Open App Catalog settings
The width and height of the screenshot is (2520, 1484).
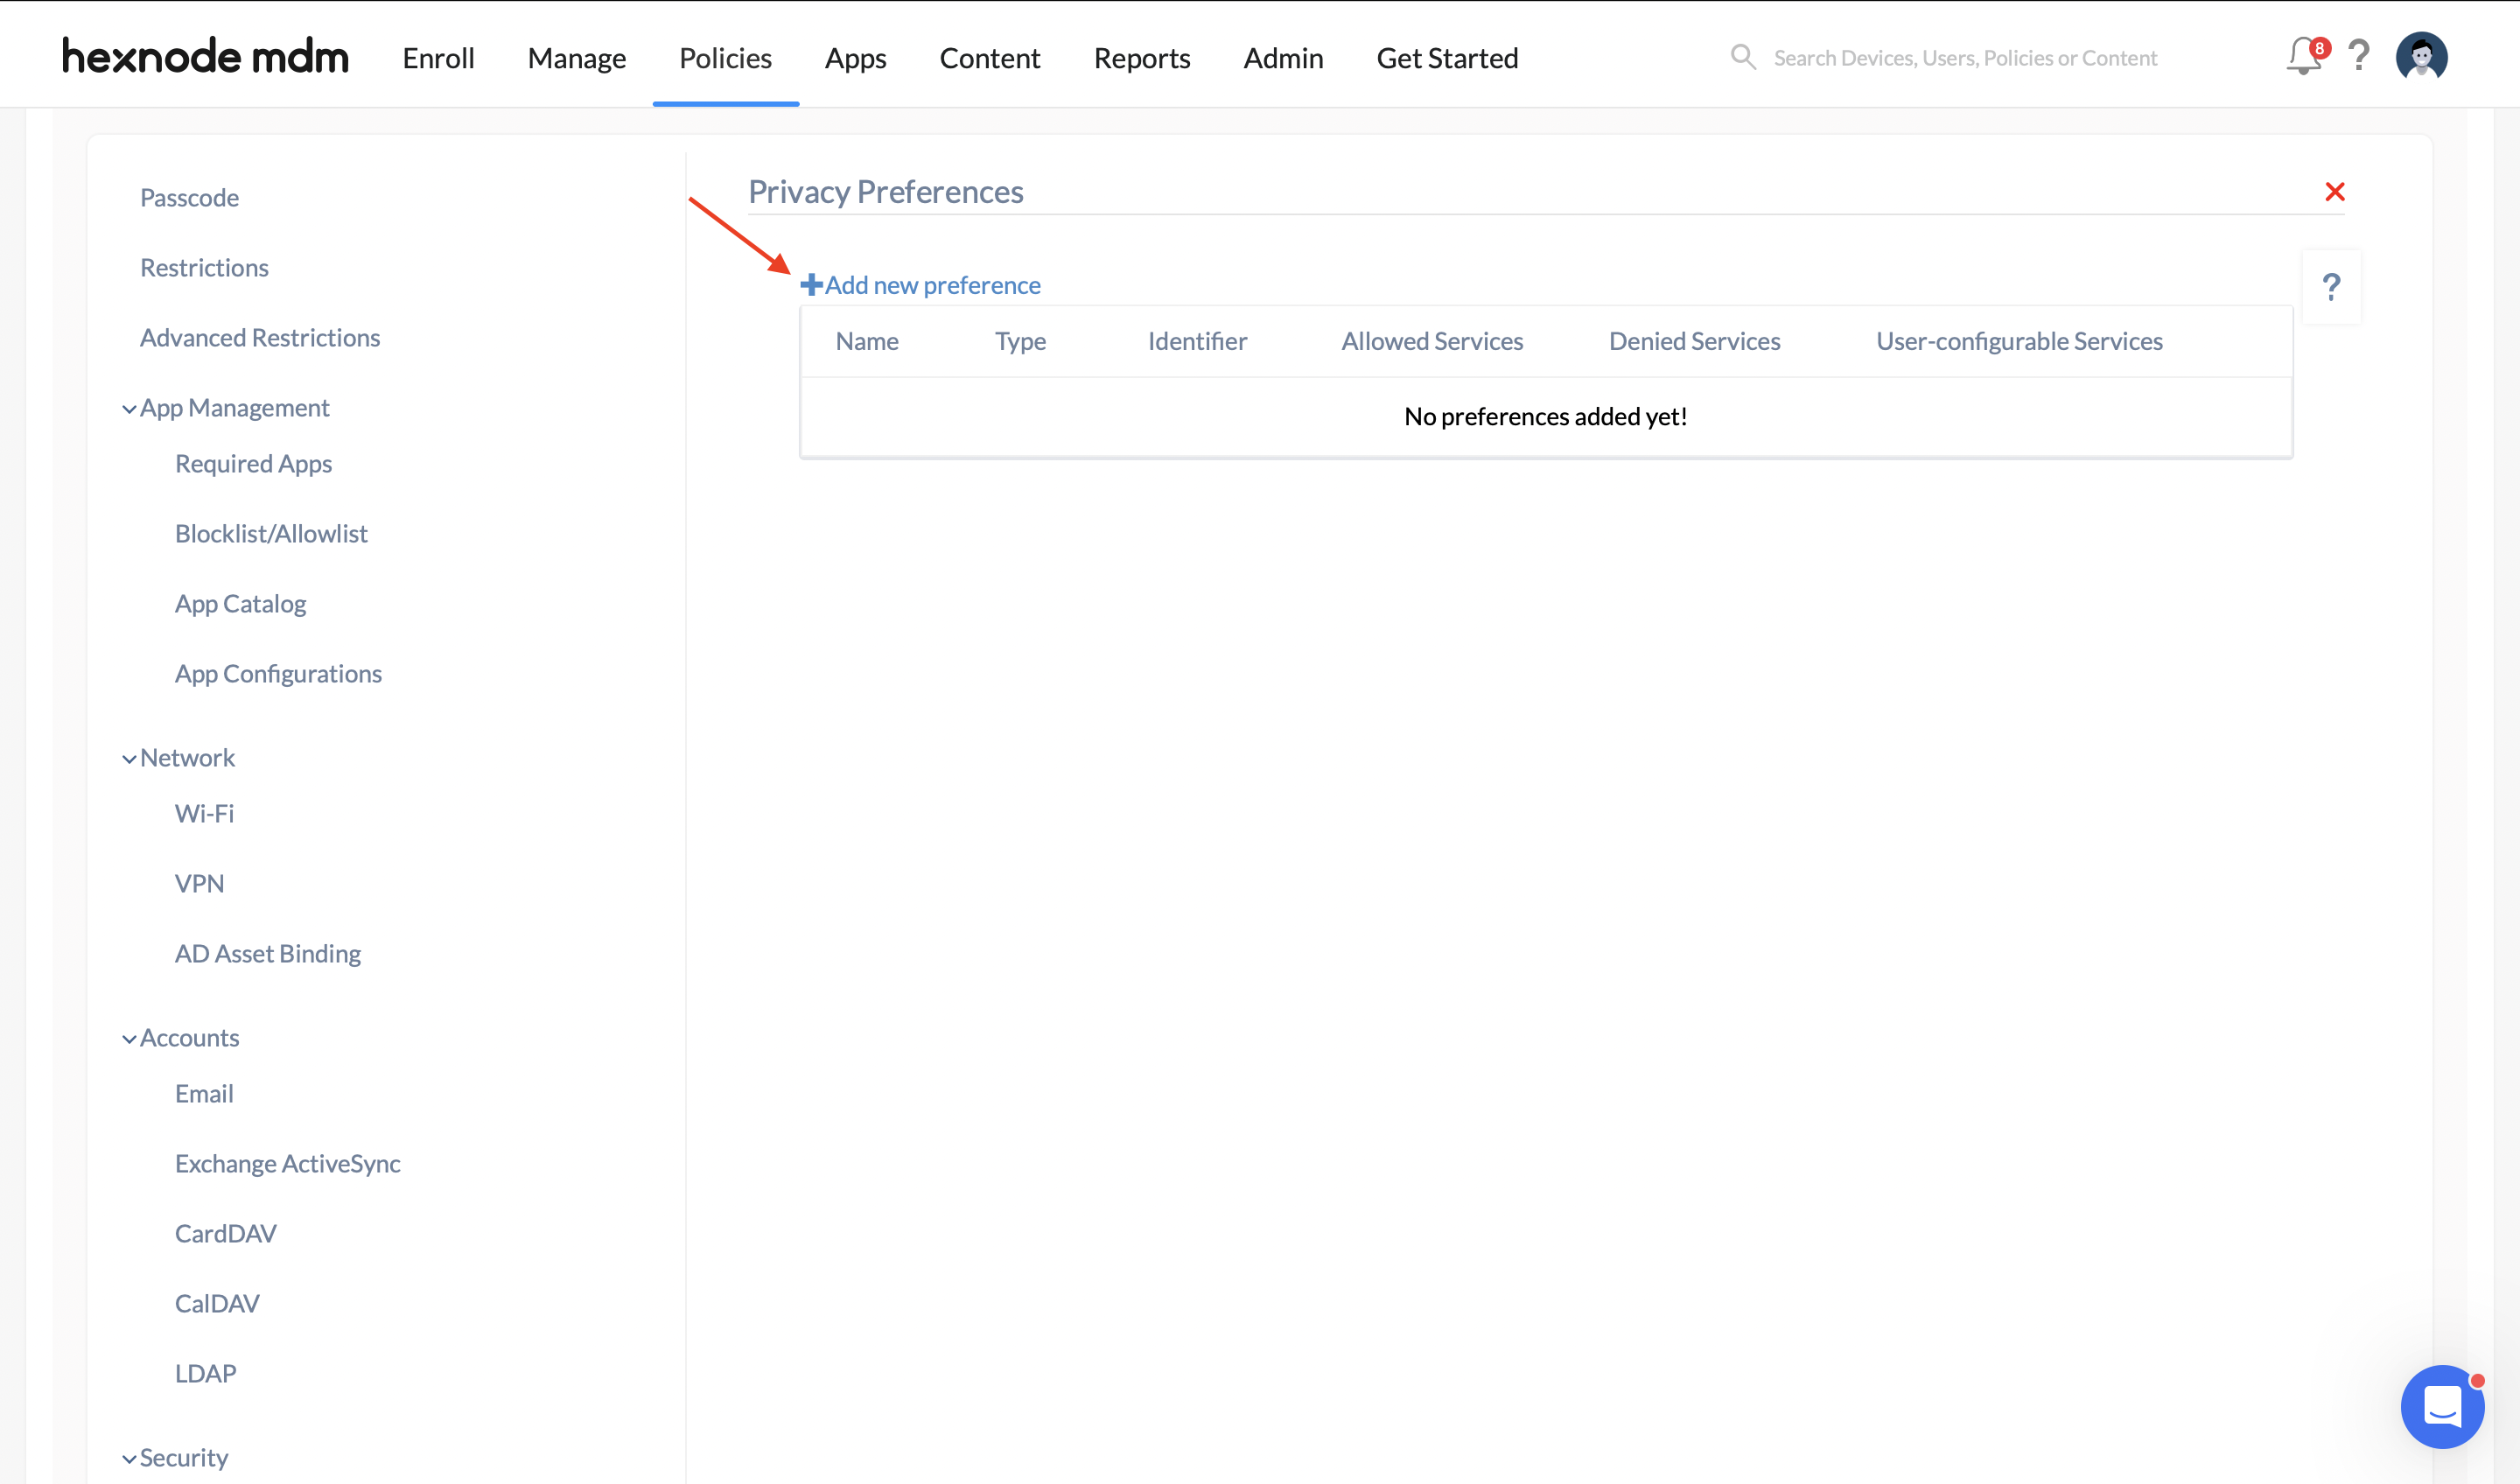click(240, 603)
